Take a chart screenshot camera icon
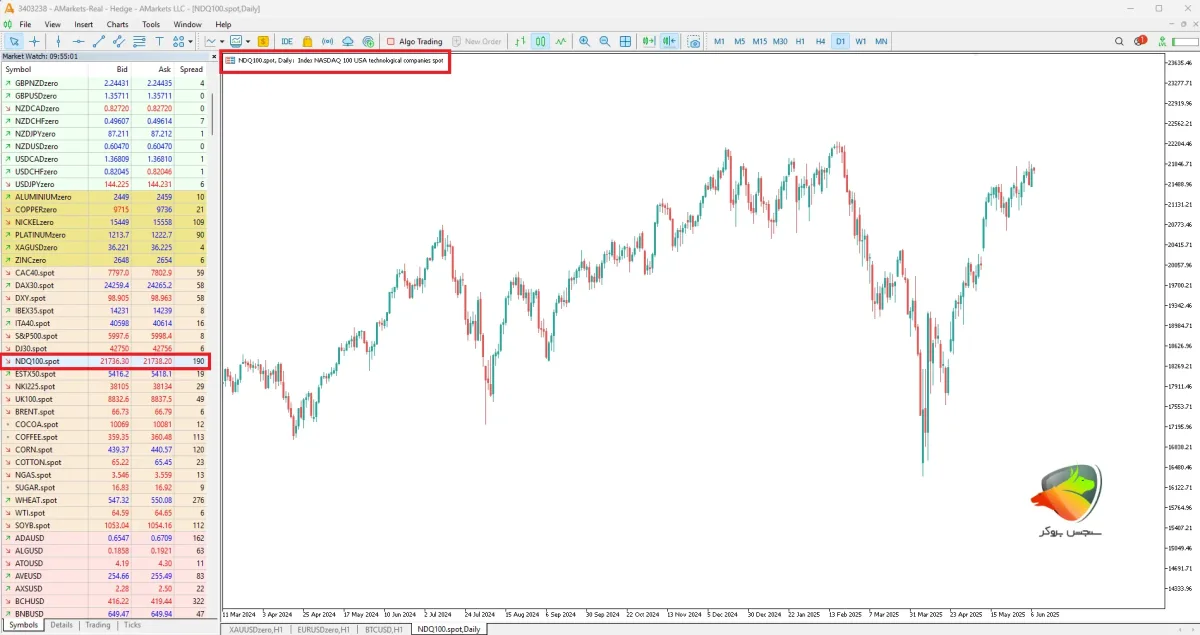 694,42
